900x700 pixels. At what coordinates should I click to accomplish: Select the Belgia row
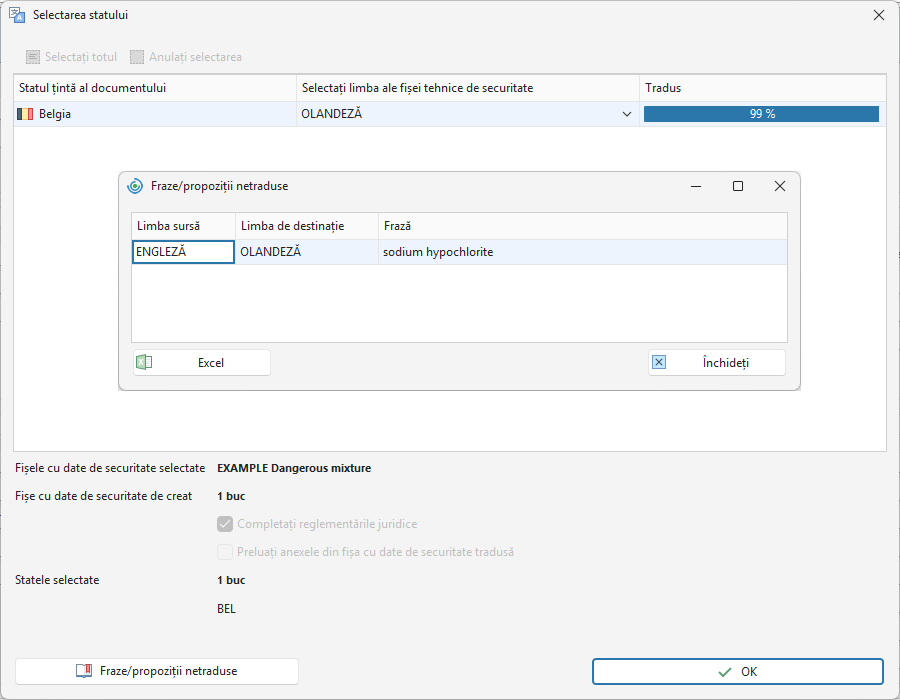(x=450, y=114)
